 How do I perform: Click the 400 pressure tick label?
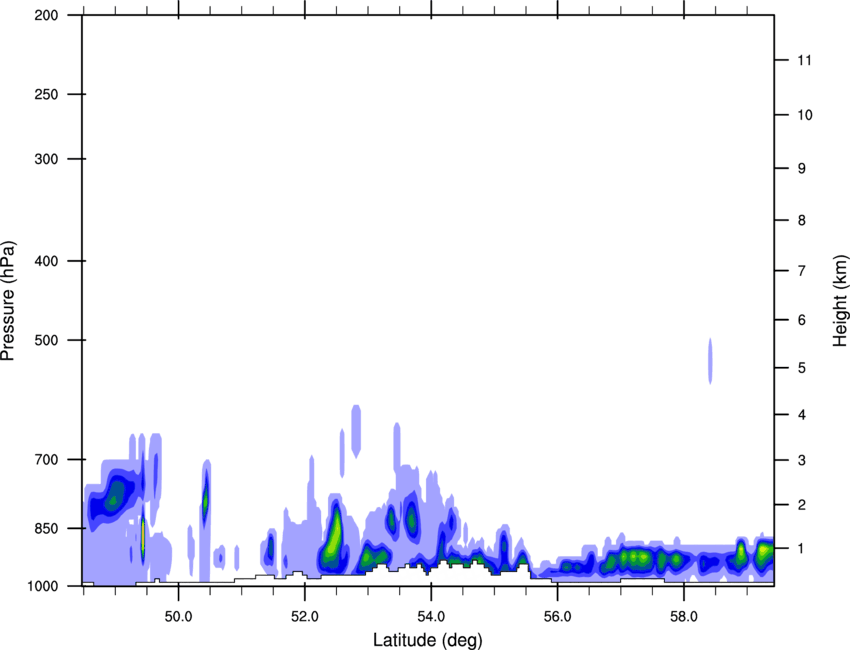click(46, 261)
